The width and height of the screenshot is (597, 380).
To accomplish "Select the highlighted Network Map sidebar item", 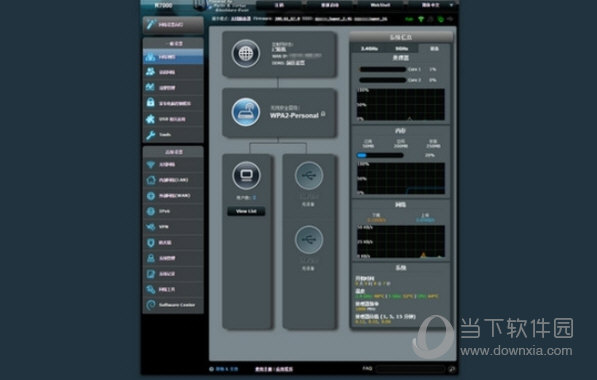I will pyautogui.click(x=173, y=57).
